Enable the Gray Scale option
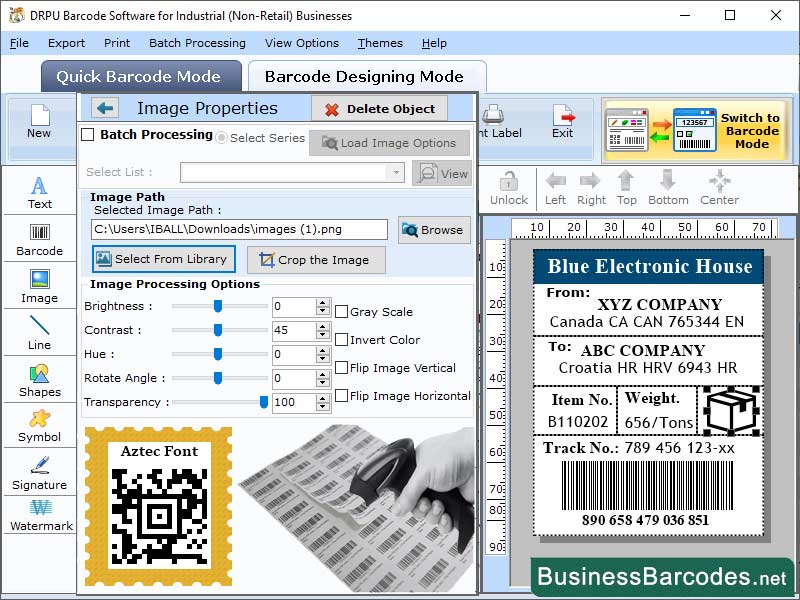The height and width of the screenshot is (600, 800). point(340,311)
